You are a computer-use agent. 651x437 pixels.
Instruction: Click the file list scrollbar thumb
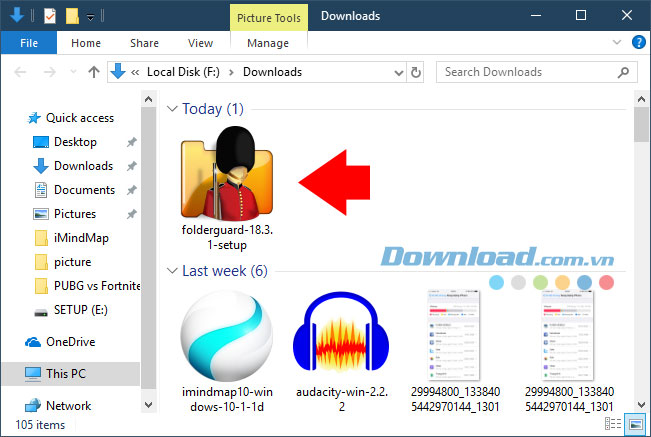point(641,125)
